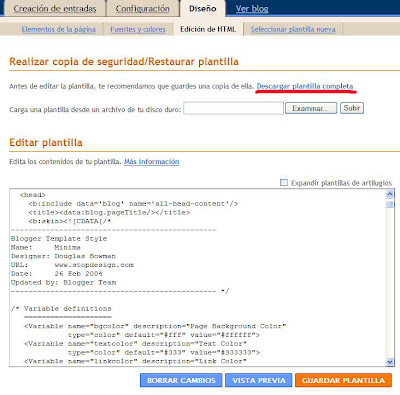Click Descargar plantilla completa link
This screenshot has height=395, width=400.
point(305,86)
